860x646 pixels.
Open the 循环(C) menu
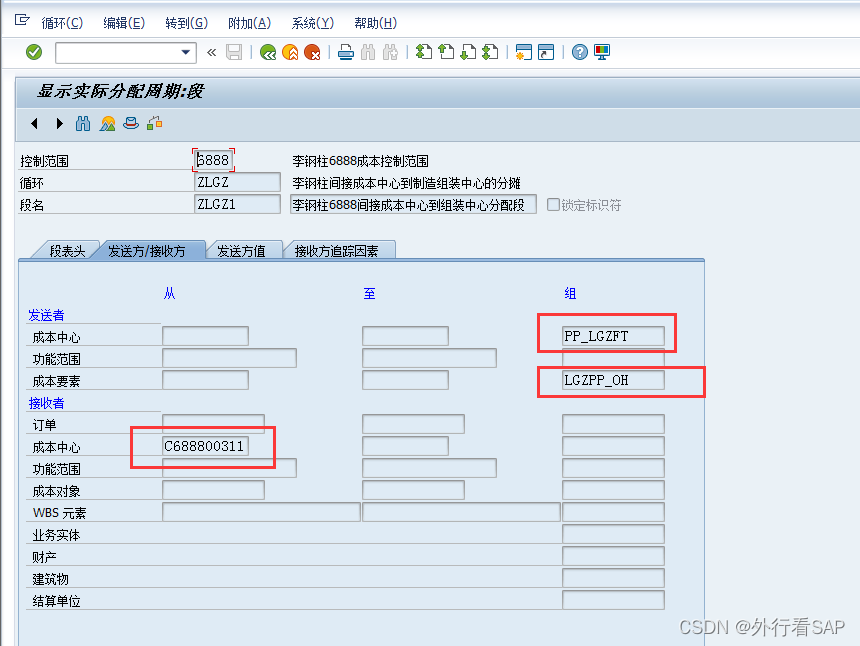(62, 23)
